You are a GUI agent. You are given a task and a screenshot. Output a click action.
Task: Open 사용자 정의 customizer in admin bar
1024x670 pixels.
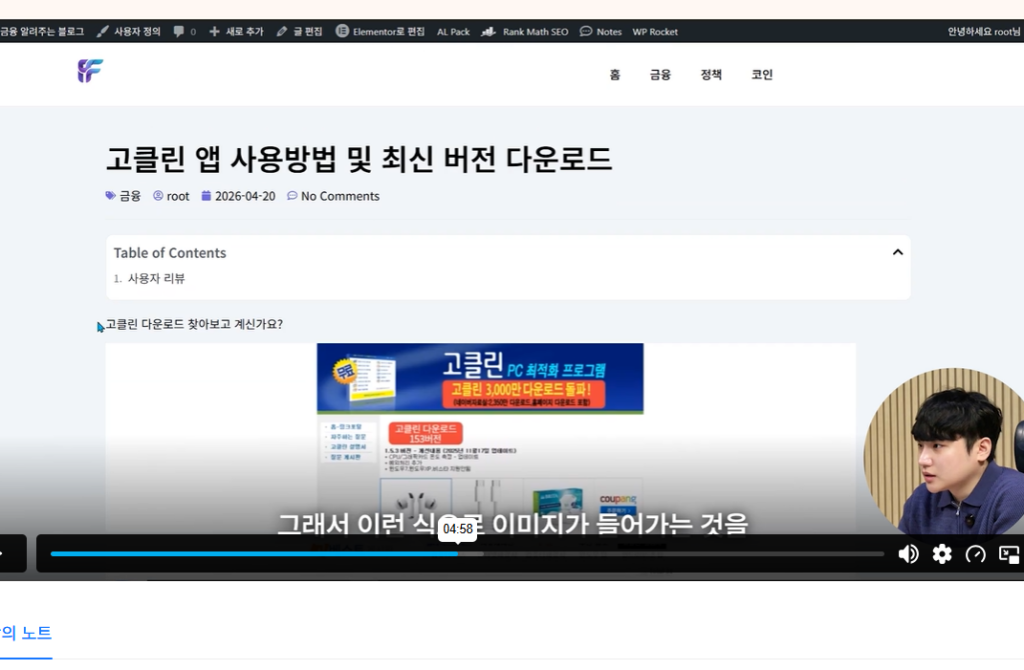129,31
